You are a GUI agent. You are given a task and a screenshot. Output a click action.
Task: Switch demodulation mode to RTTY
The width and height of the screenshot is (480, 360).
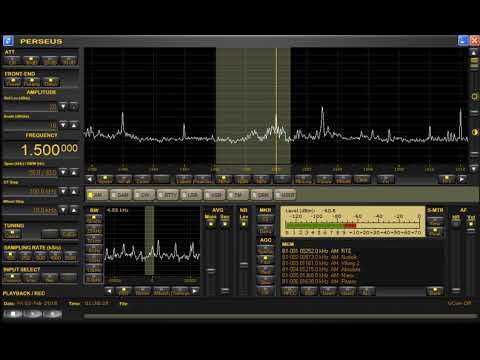(x=167, y=195)
